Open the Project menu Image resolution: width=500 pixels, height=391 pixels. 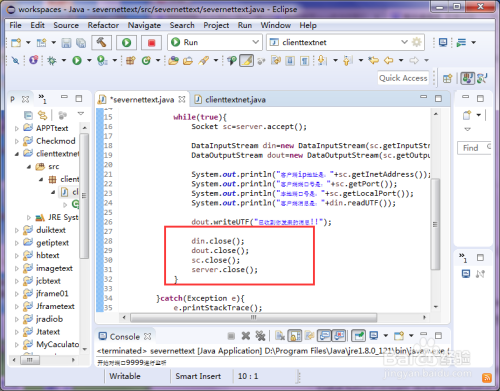[216, 25]
